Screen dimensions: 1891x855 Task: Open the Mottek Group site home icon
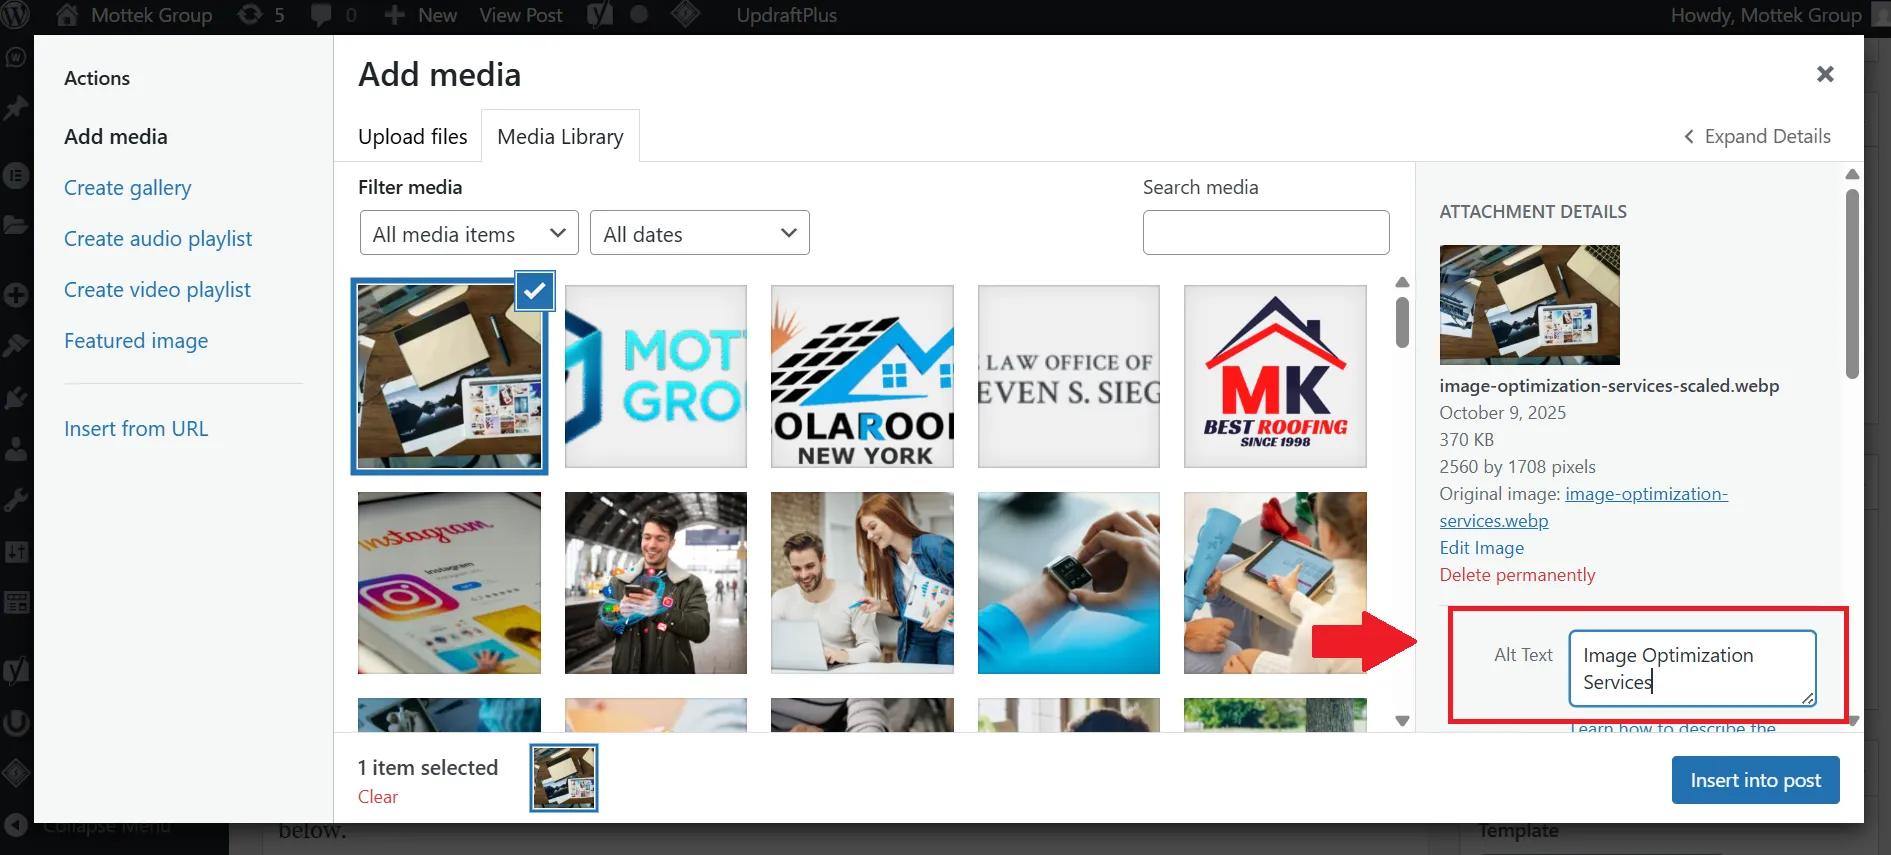click(x=67, y=15)
